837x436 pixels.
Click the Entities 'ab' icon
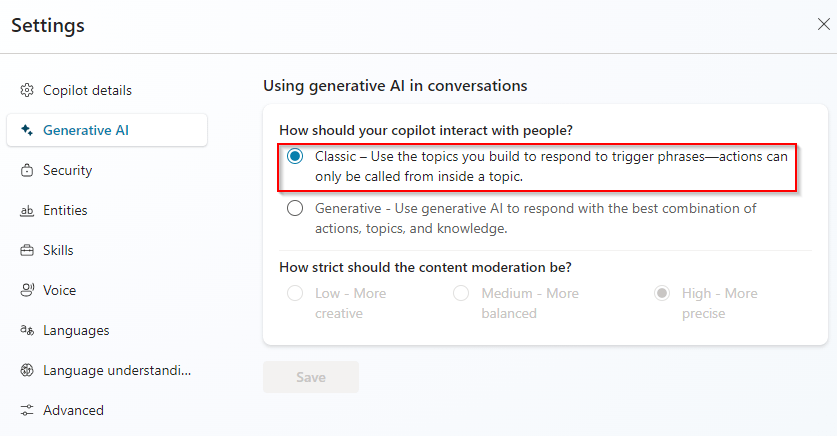[x=27, y=210]
